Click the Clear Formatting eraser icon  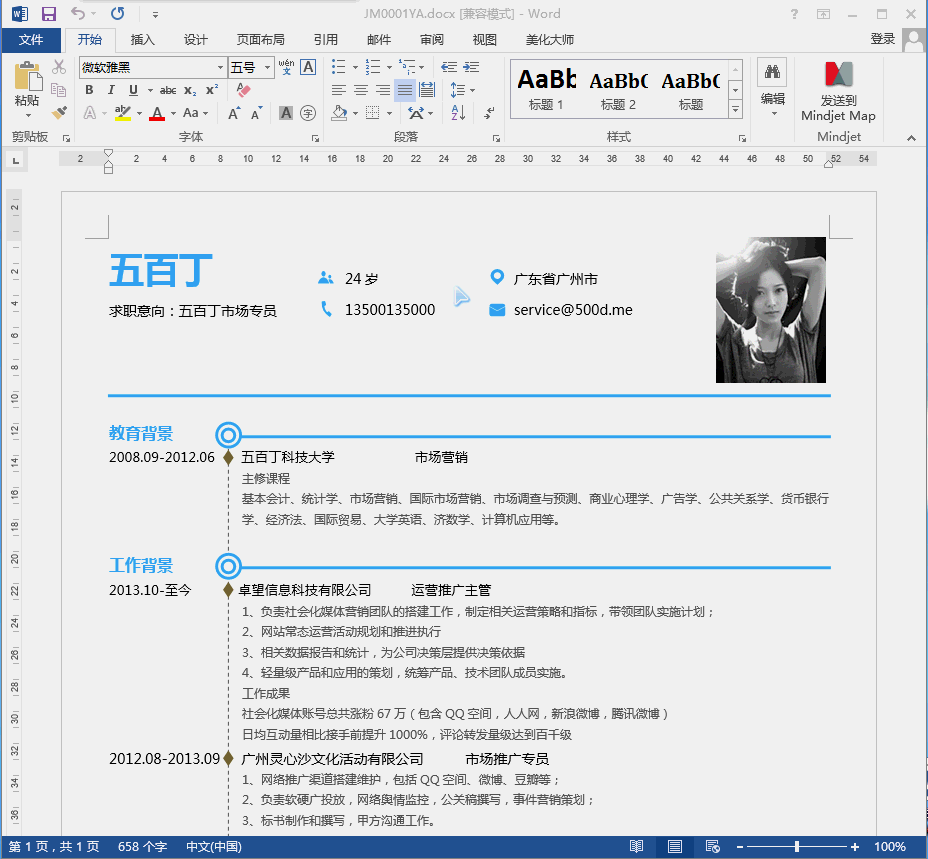(x=243, y=90)
